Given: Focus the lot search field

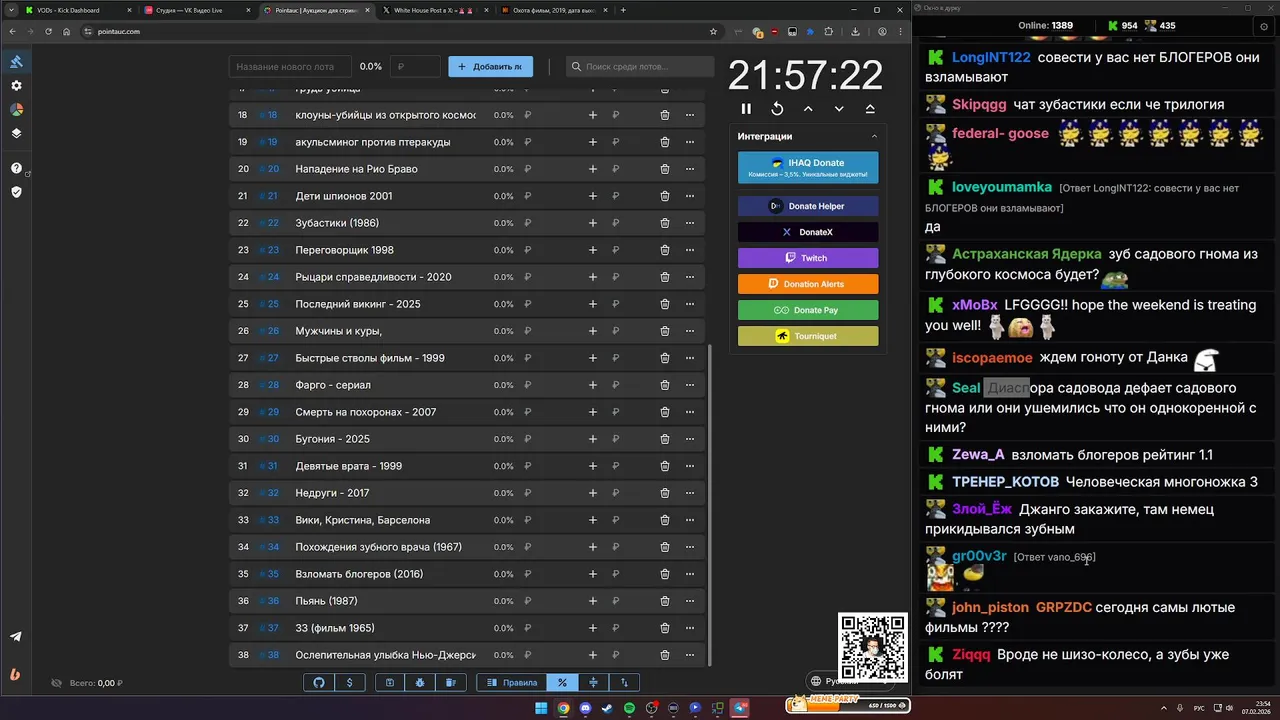Looking at the screenshot, I should tap(640, 66).
